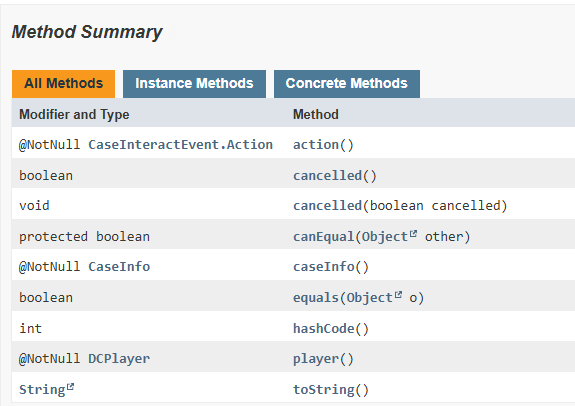Screen dimensions: 575x406
Task: Open the CaseInteractEvent.Action type link
Action: pos(180,145)
